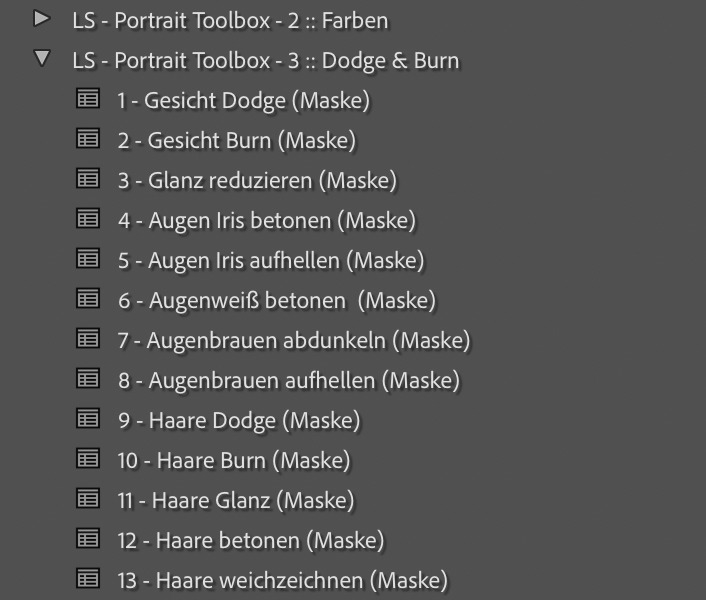This screenshot has width=706, height=600.
Task: Choose 3 - Glanz reduzieren (Maske) preset
Action: coord(257,180)
